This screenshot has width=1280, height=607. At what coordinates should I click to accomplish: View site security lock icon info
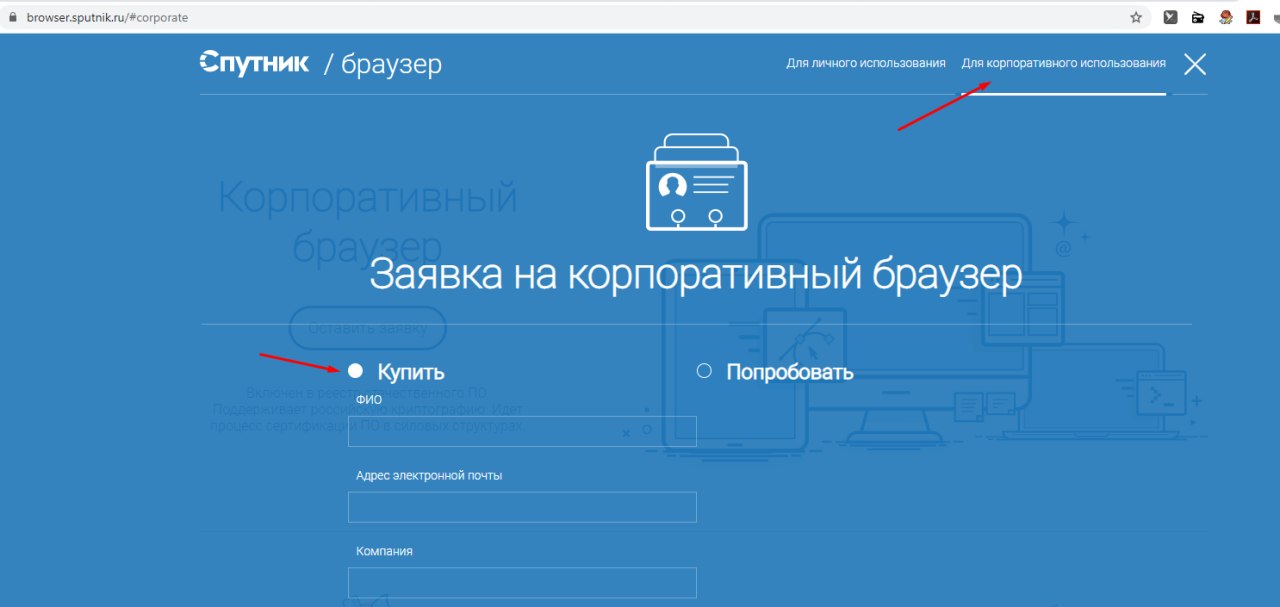(x=13, y=17)
